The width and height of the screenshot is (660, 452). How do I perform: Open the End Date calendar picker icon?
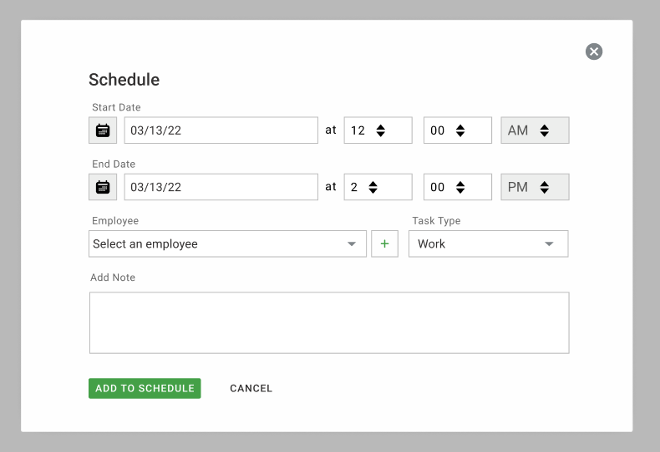(103, 187)
